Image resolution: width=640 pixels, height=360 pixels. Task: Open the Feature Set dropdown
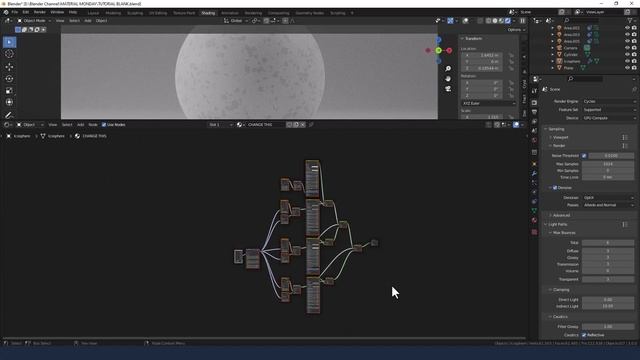pos(609,110)
